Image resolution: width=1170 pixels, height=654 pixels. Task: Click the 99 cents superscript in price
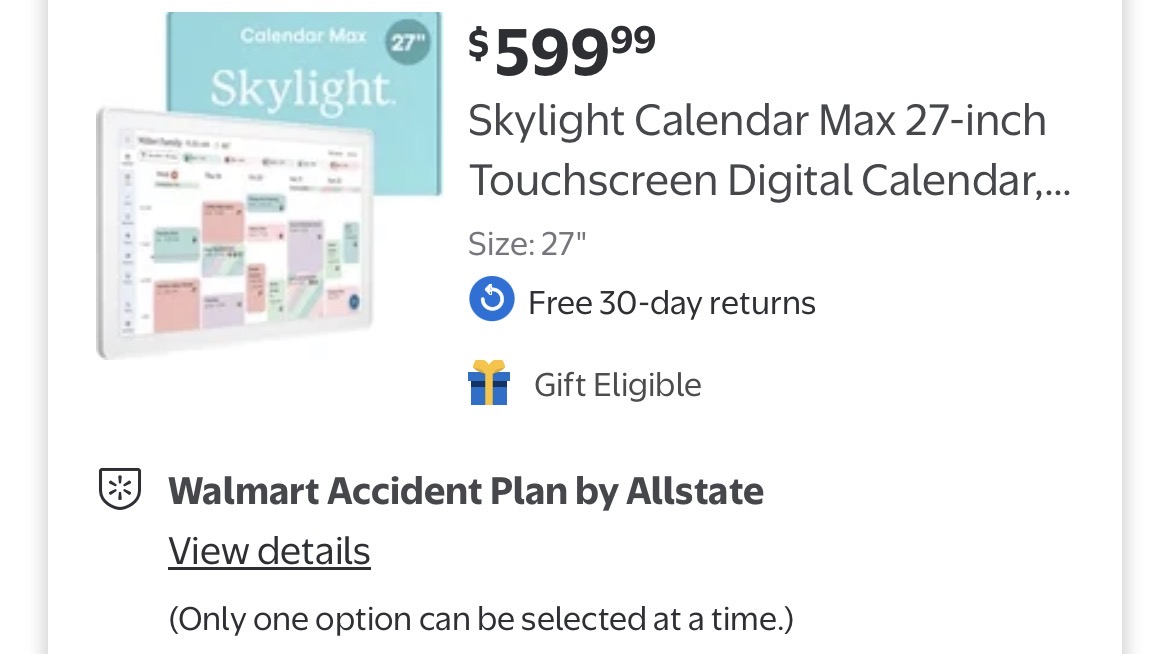coord(632,39)
